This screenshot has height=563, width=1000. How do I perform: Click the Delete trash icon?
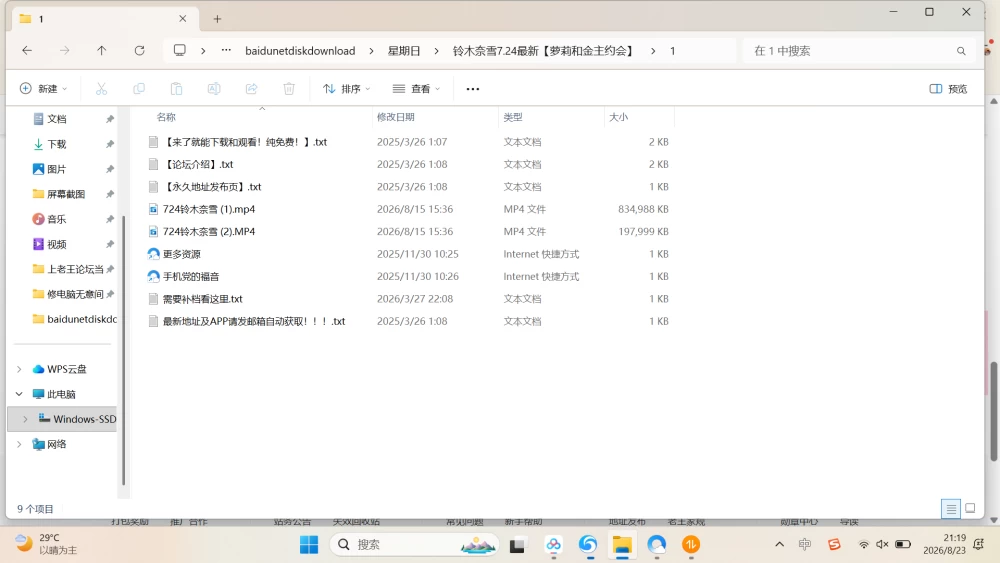pos(289,89)
